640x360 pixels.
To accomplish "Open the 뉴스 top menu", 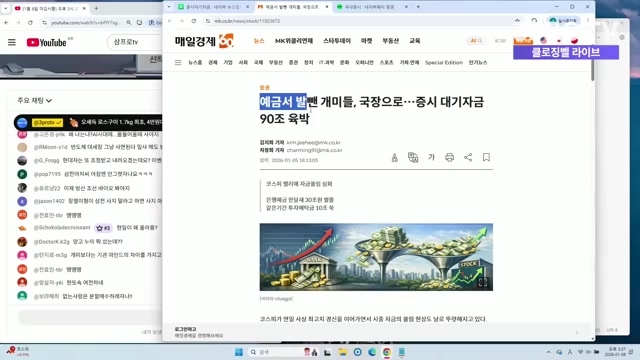I will pyautogui.click(x=259, y=41).
